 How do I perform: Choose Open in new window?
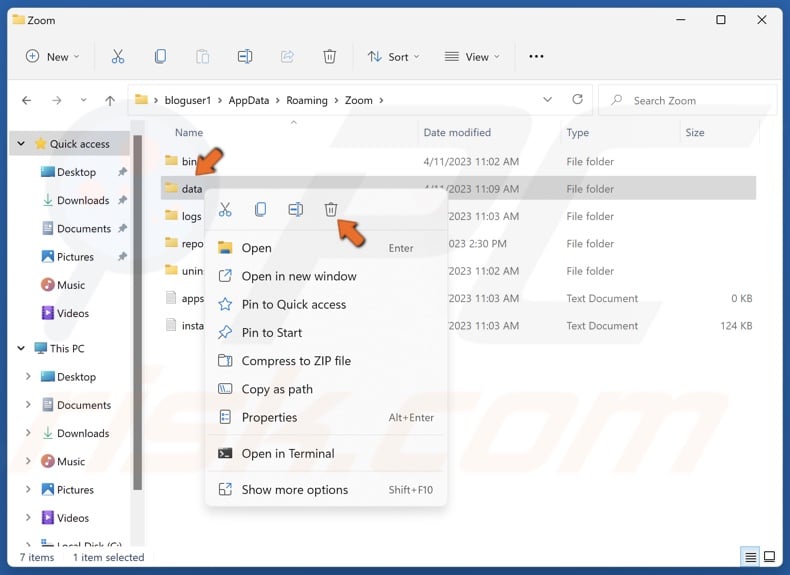pos(326,276)
